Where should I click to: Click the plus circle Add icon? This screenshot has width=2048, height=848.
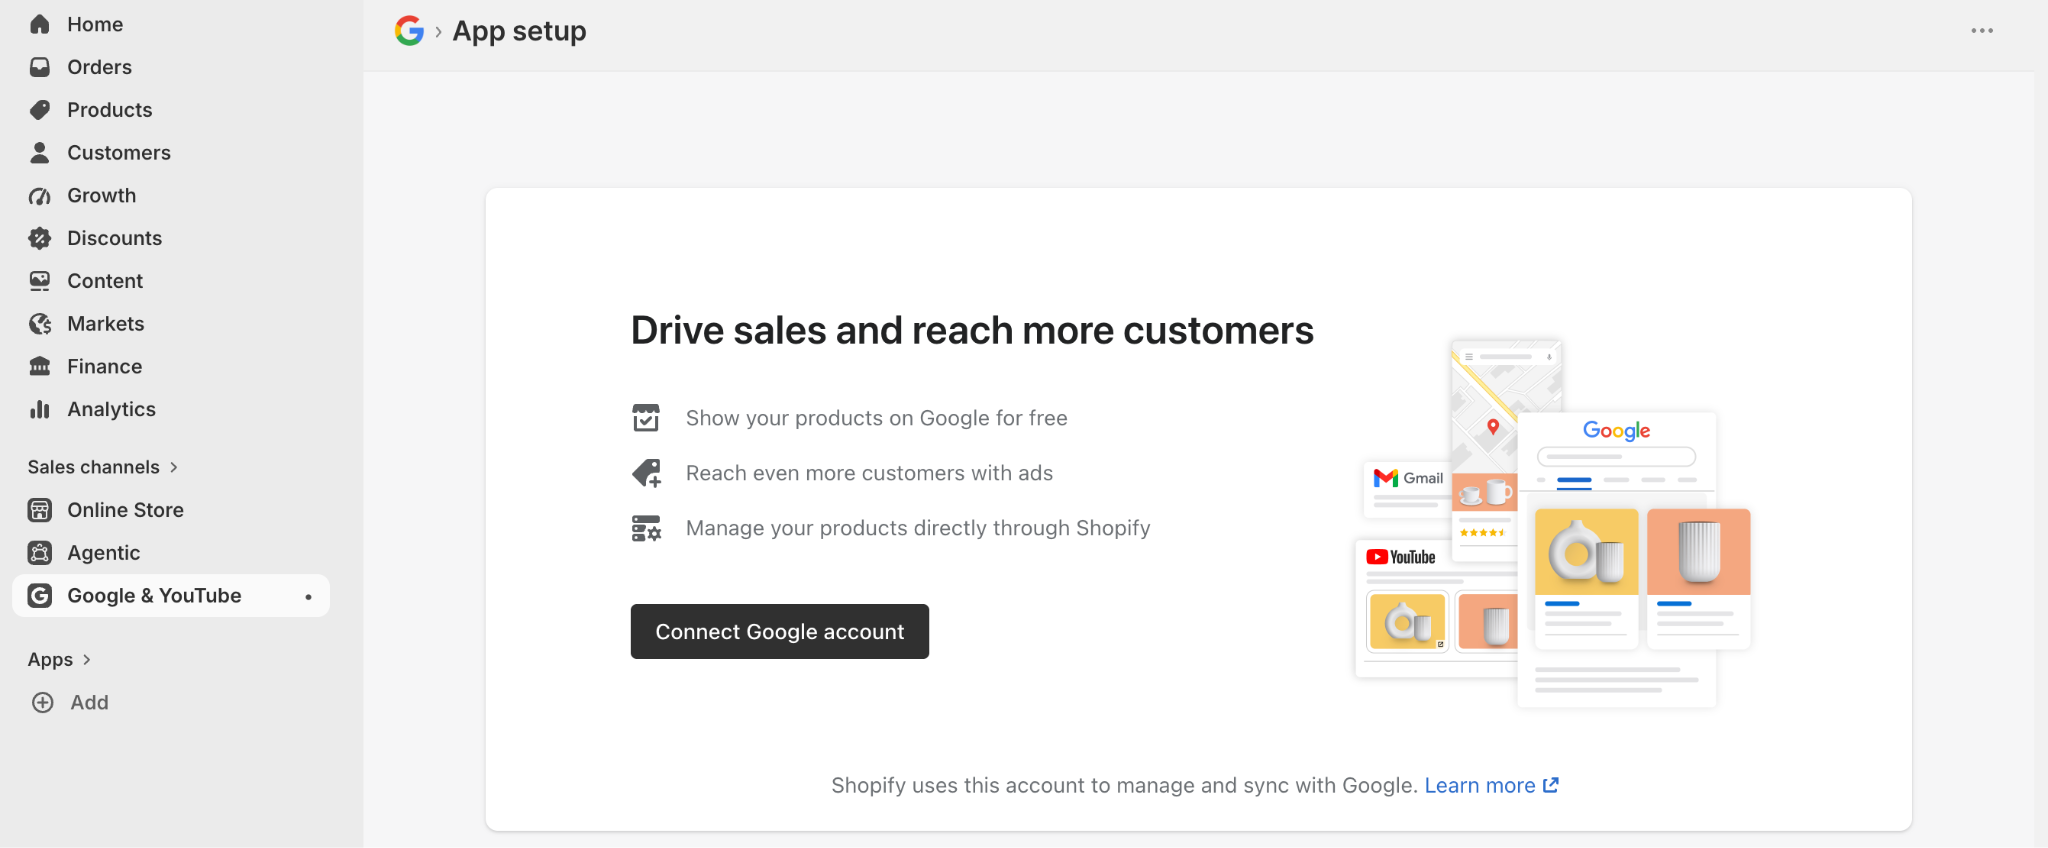[x=43, y=703]
